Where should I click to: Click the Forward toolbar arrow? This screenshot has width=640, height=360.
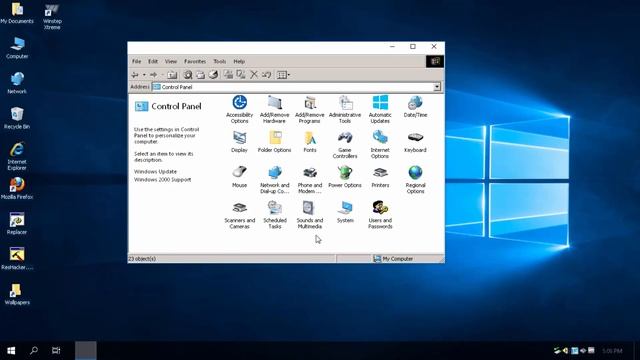tap(153, 75)
